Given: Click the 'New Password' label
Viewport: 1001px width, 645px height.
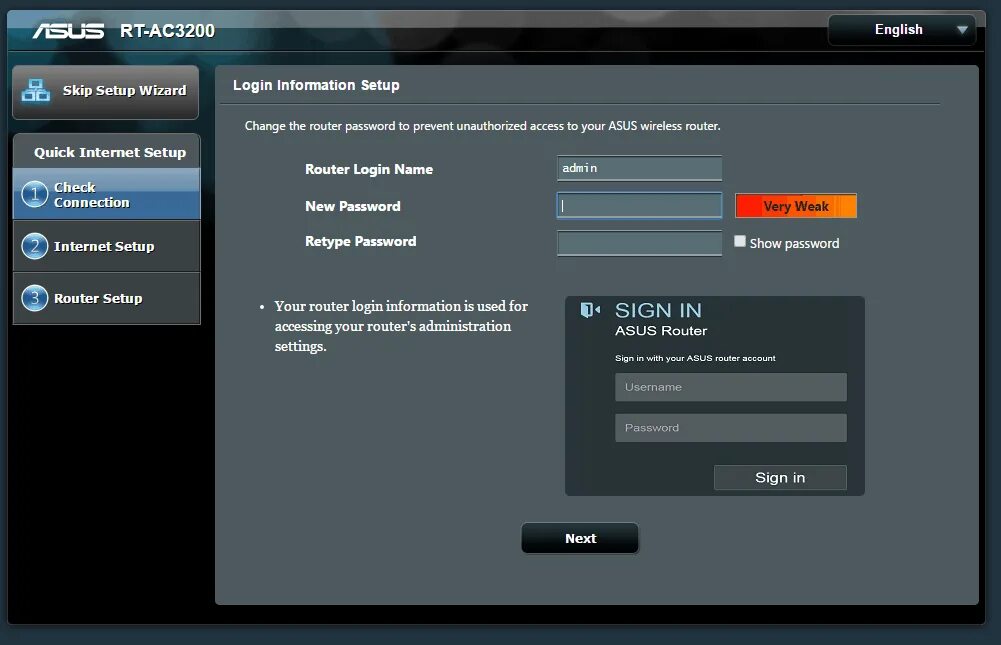Looking at the screenshot, I should point(353,206).
